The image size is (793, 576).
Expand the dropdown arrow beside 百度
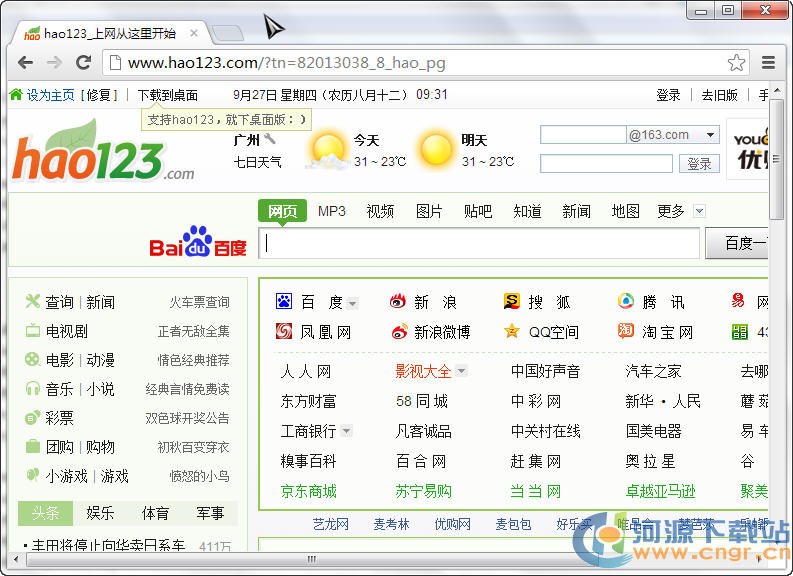click(352, 303)
